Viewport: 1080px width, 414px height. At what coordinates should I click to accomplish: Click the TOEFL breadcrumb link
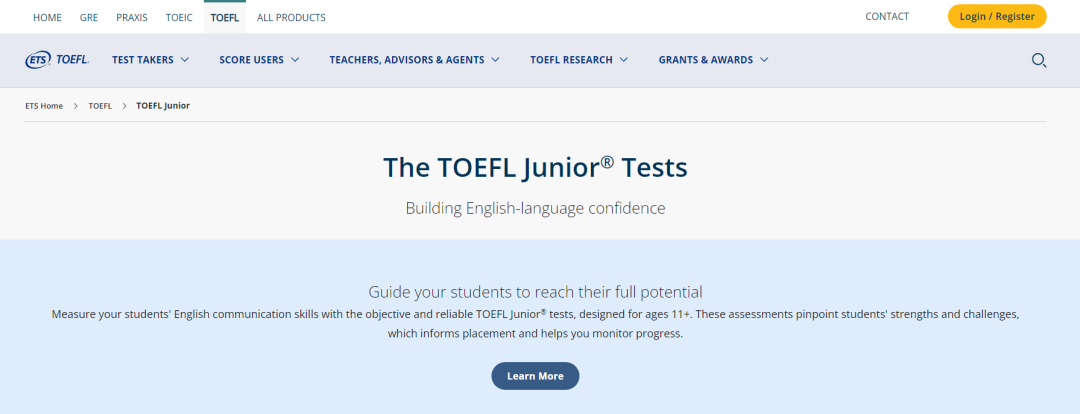(x=100, y=105)
